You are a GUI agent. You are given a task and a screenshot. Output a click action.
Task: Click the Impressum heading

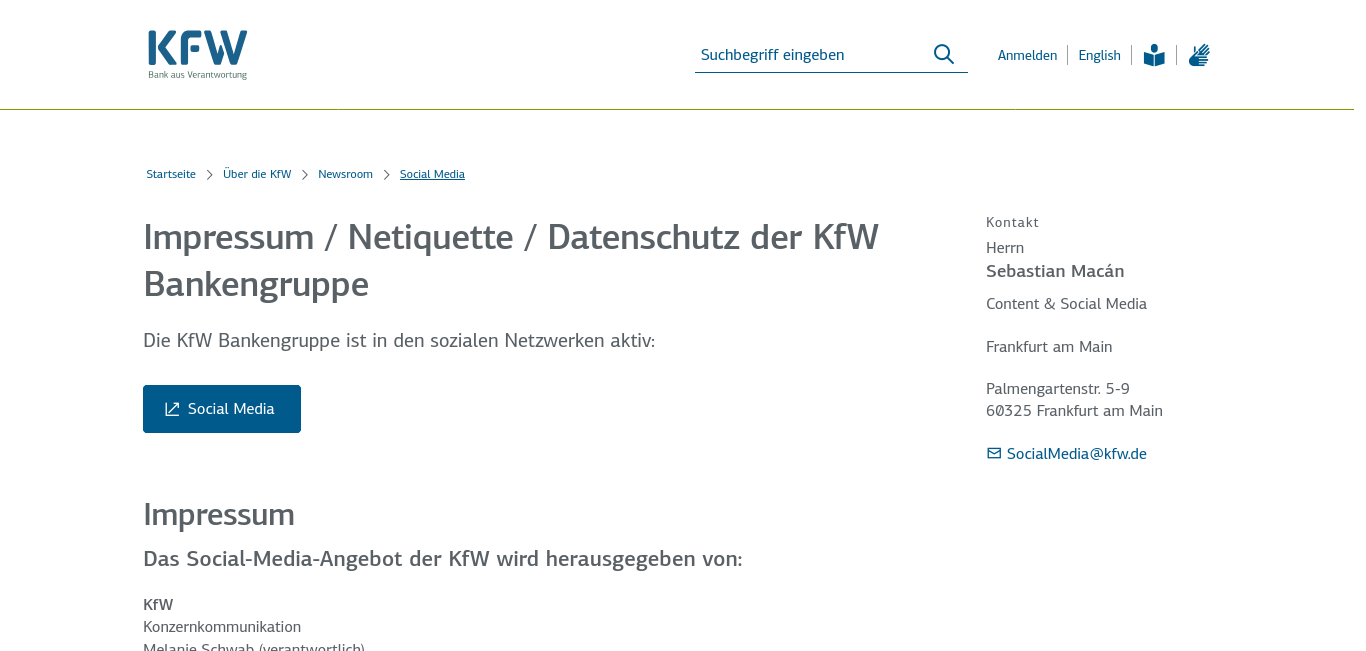219,514
